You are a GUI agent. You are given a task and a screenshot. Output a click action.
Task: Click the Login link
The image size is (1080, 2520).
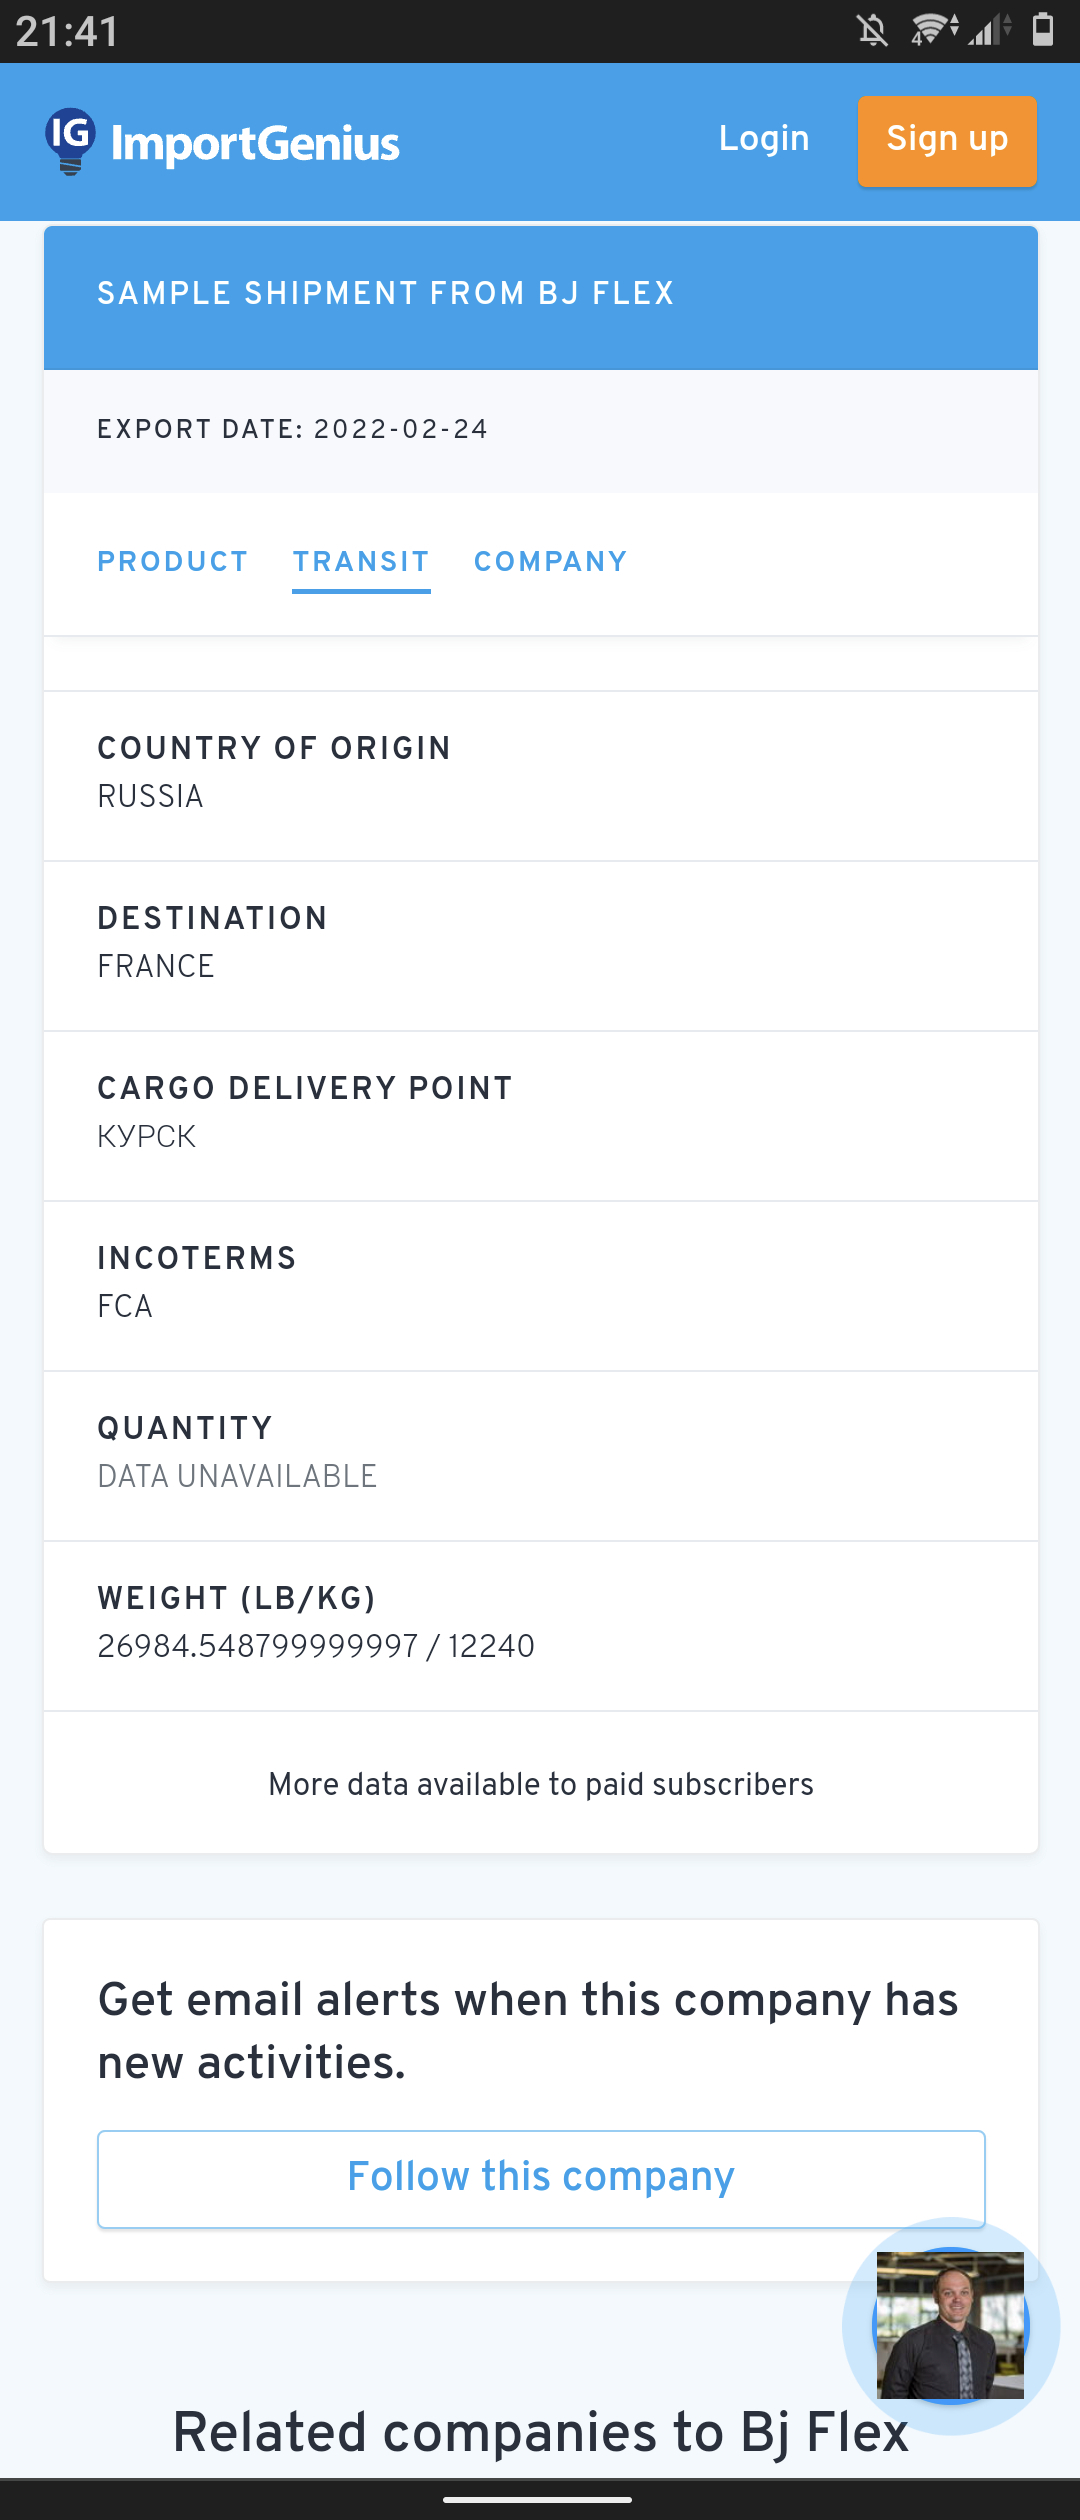tap(764, 139)
